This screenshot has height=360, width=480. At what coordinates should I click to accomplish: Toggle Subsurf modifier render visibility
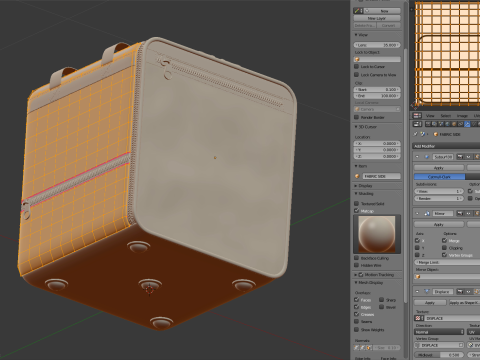click(x=460, y=157)
